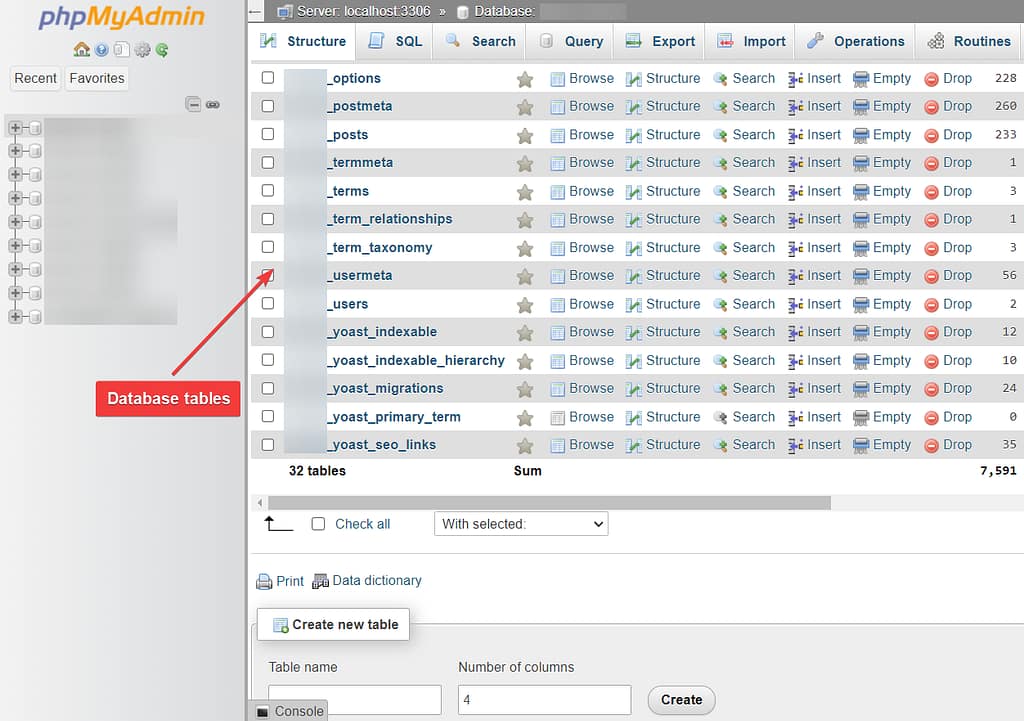Open the Data dictionary link

377,580
